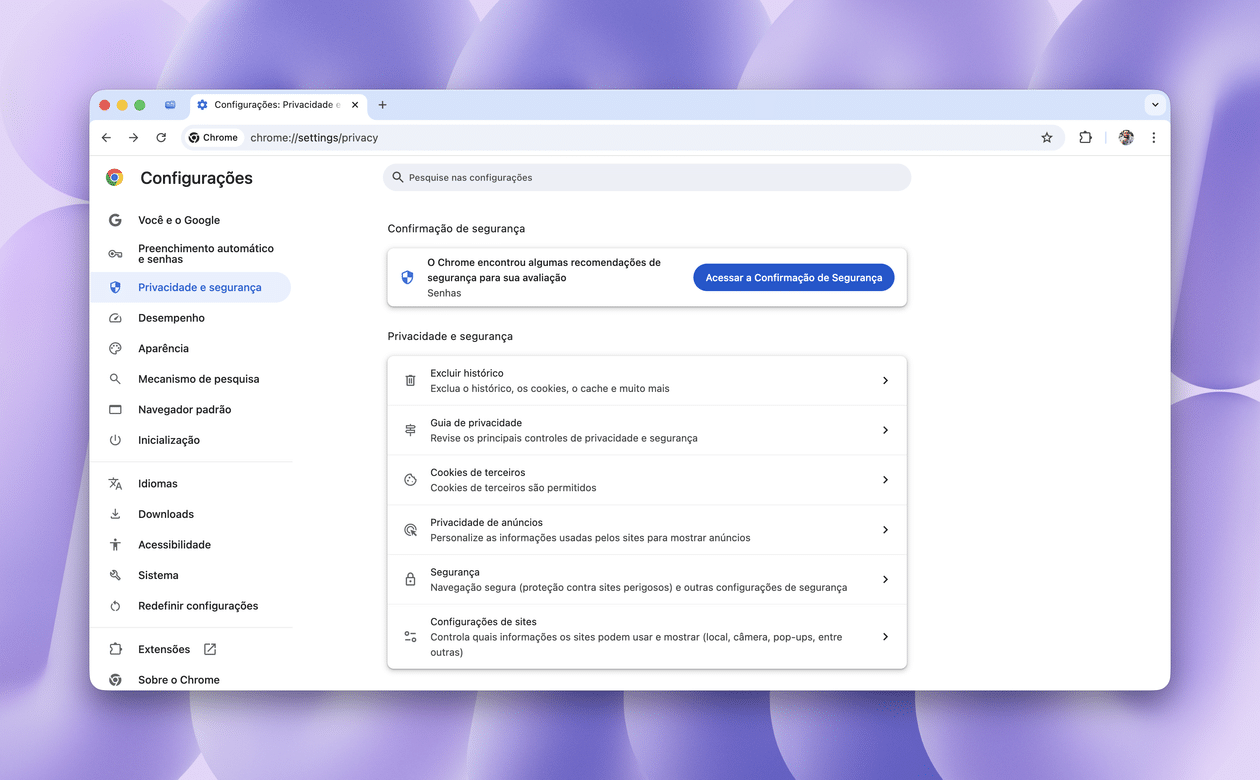Click the cookie icon for Cookies de terceiros

pos(410,480)
